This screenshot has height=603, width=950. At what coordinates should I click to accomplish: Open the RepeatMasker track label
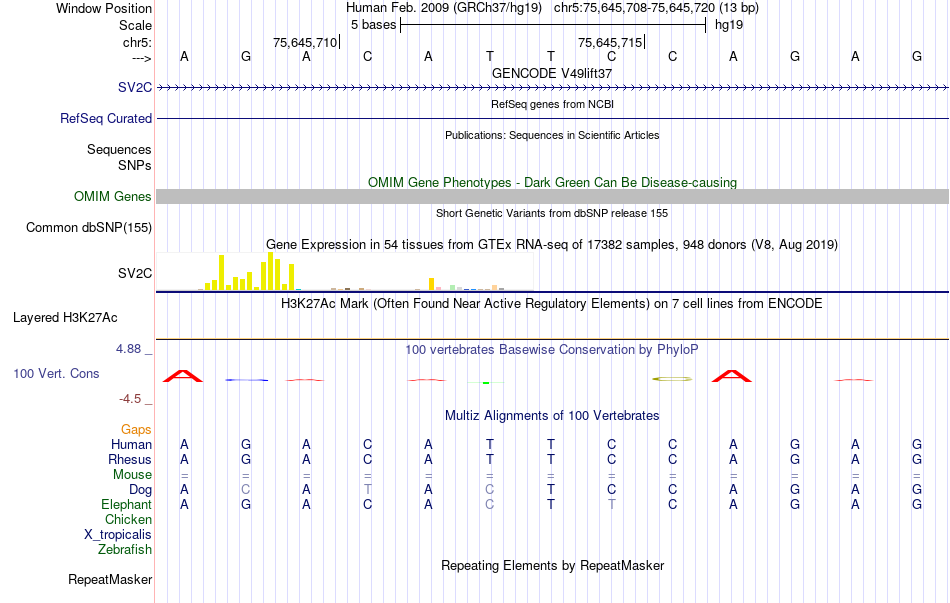[110, 579]
